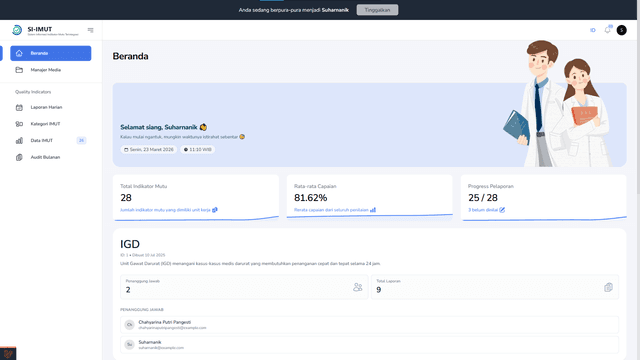
Task: Click the Manajer Media folder icon
Action: click(19, 70)
